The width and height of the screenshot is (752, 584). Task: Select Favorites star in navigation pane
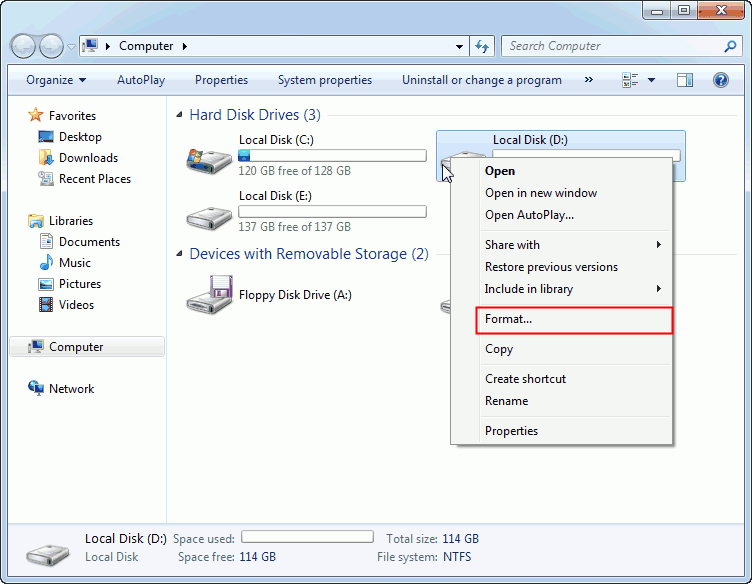(x=35, y=115)
